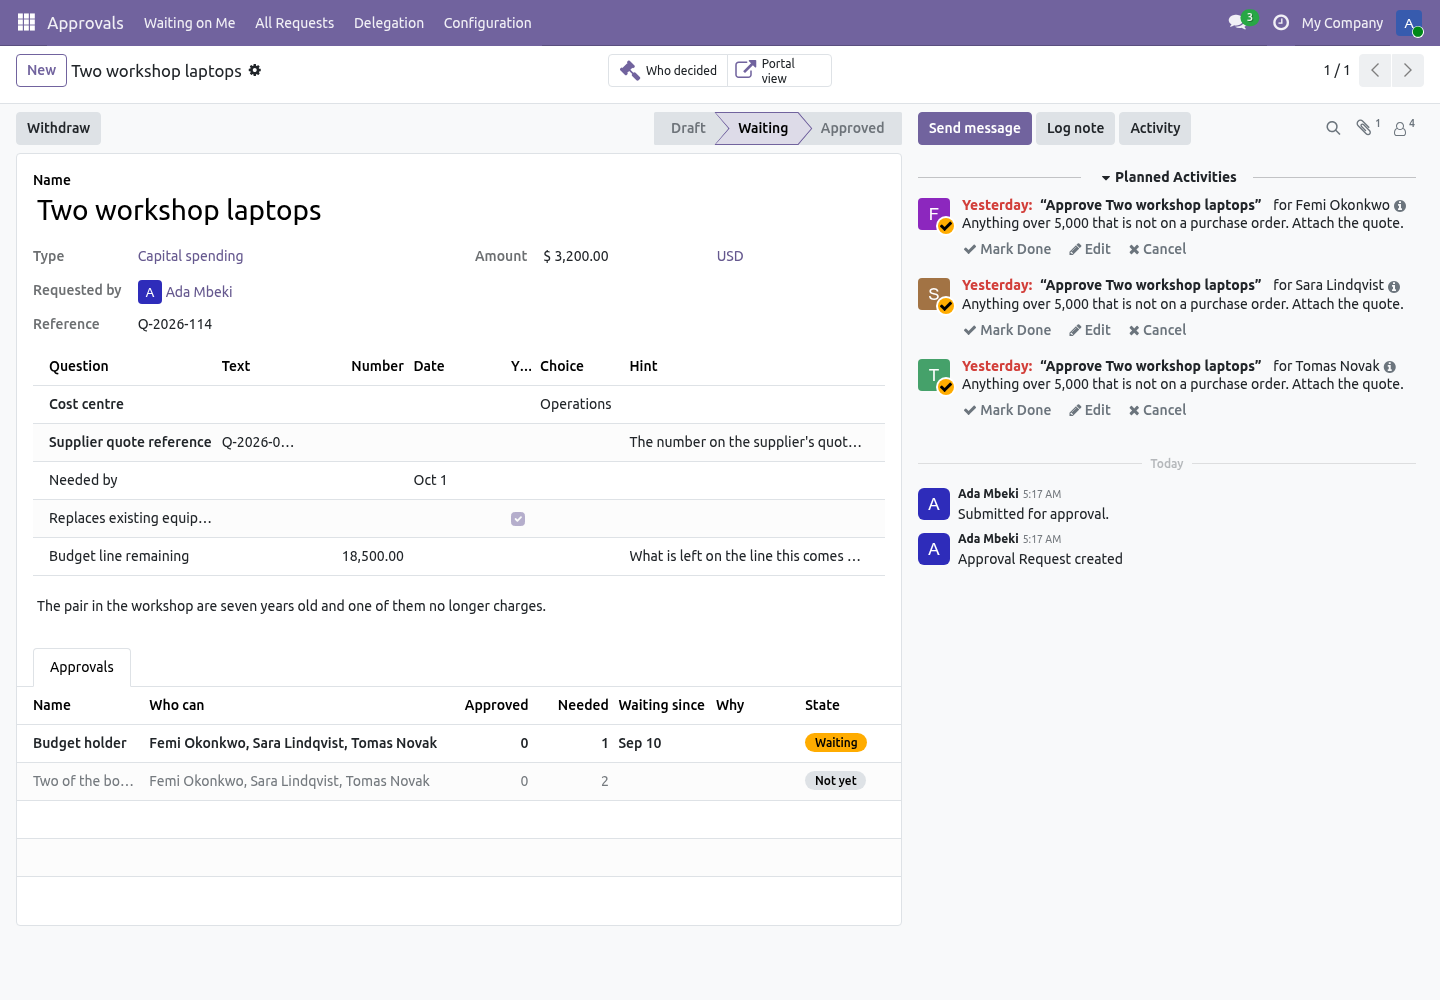Open attachments via the paperclip icon
The image size is (1440, 1000).
point(1364,128)
